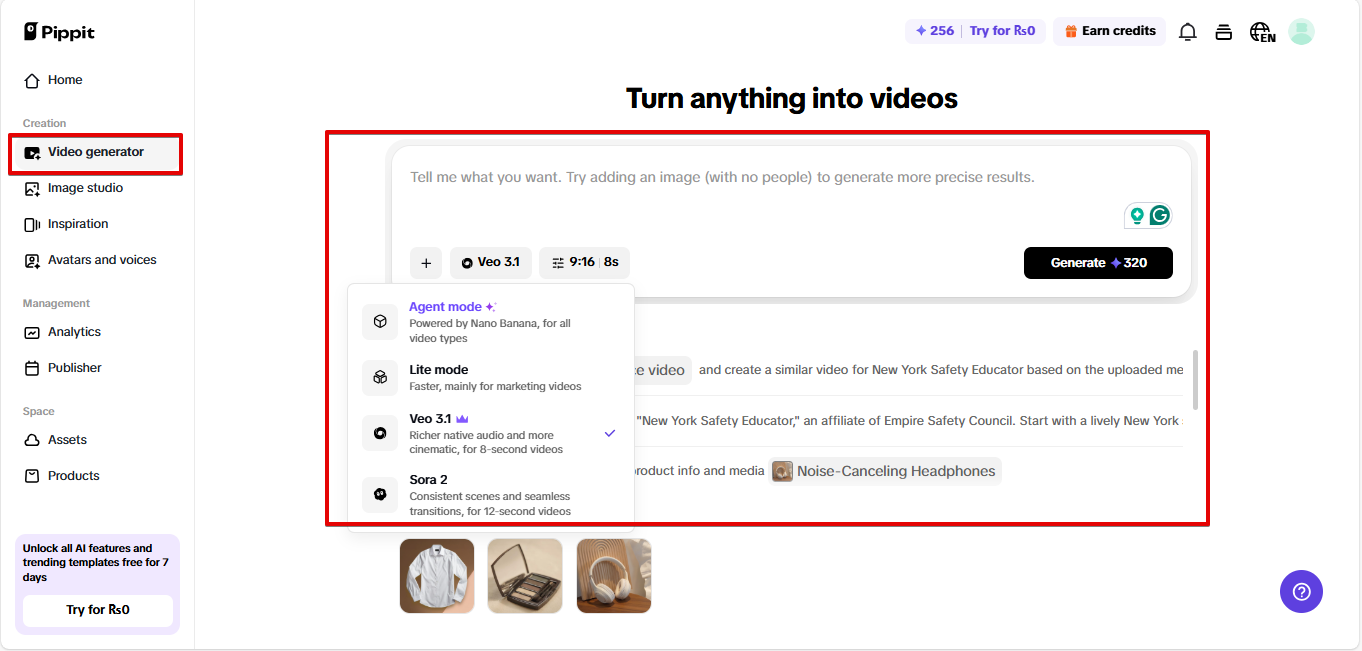Screen dimensions: 1362x651
Task: Click the top bar Try for Rs0 link
Action: pos(1002,31)
